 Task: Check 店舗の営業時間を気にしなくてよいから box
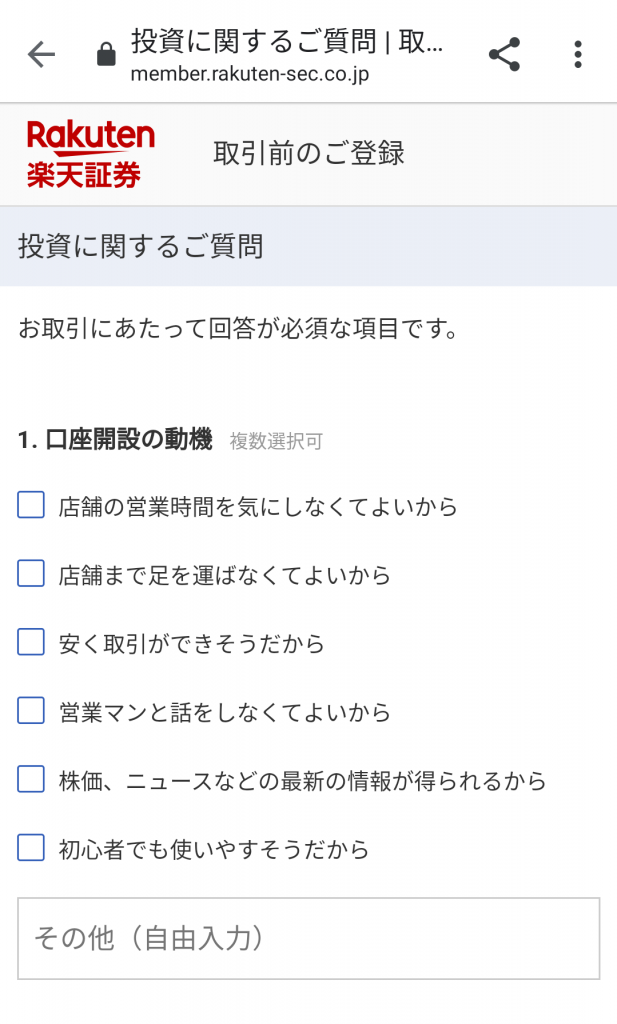31,505
